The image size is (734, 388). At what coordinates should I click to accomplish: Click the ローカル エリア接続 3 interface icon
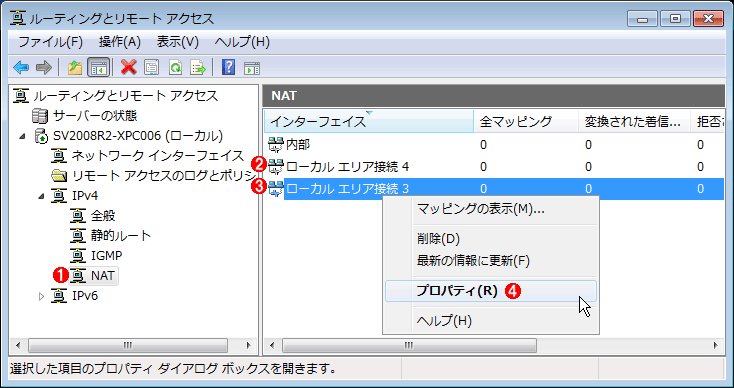click(276, 189)
